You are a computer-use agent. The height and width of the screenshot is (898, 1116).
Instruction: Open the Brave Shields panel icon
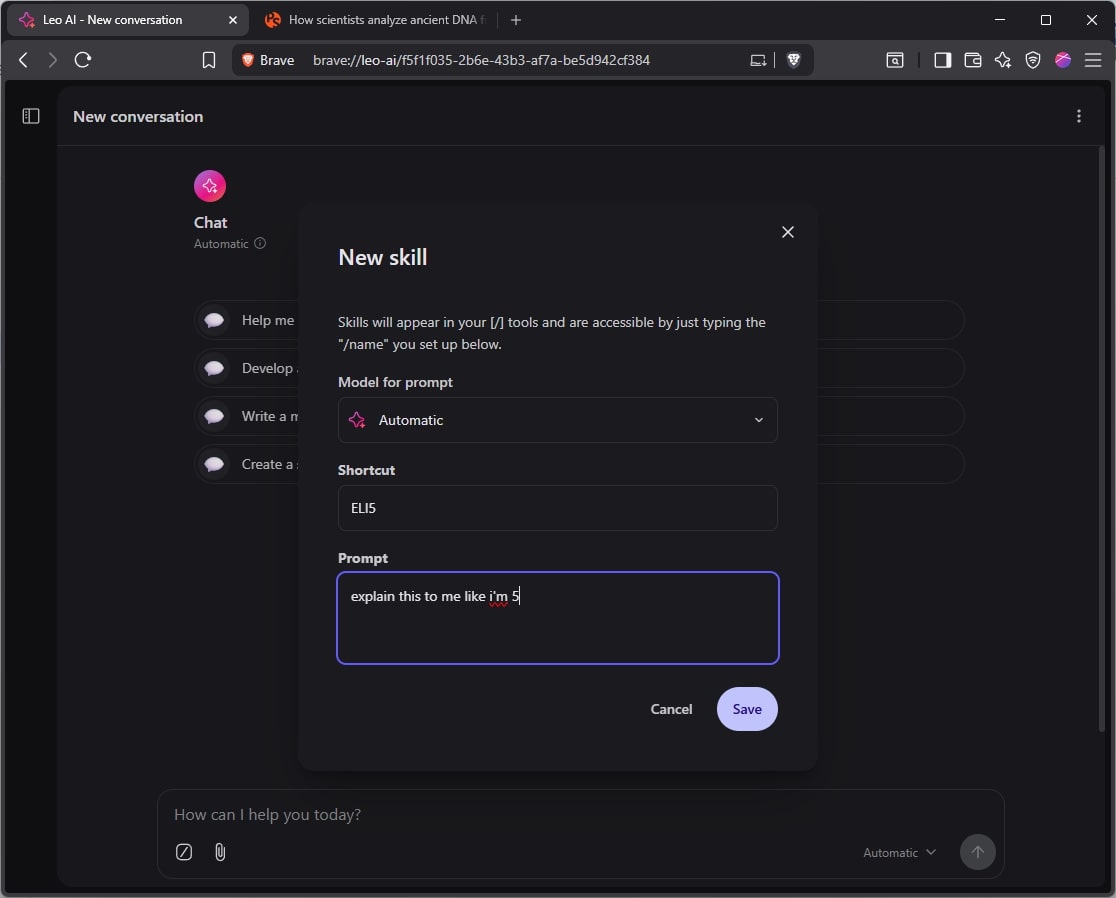(x=1032, y=60)
